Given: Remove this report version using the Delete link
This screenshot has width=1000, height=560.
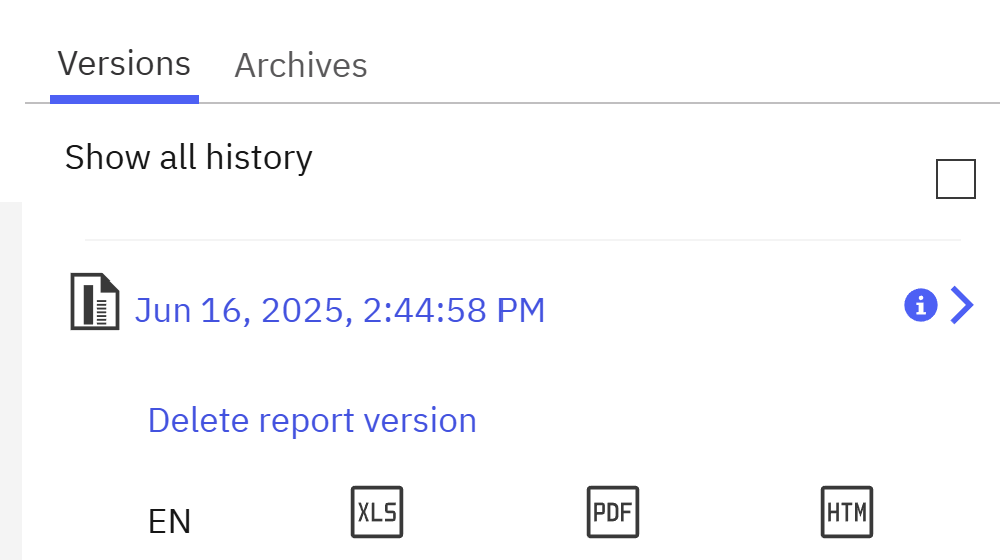Looking at the screenshot, I should (312, 420).
